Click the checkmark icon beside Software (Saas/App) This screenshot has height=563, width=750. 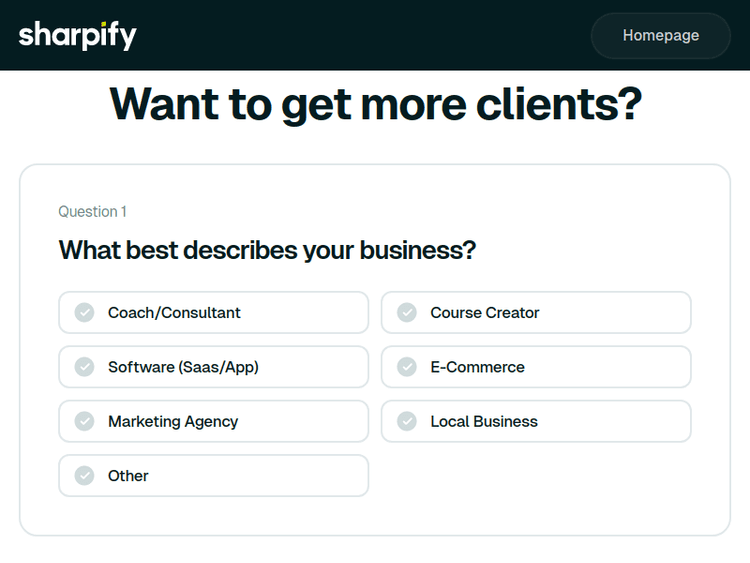click(85, 367)
